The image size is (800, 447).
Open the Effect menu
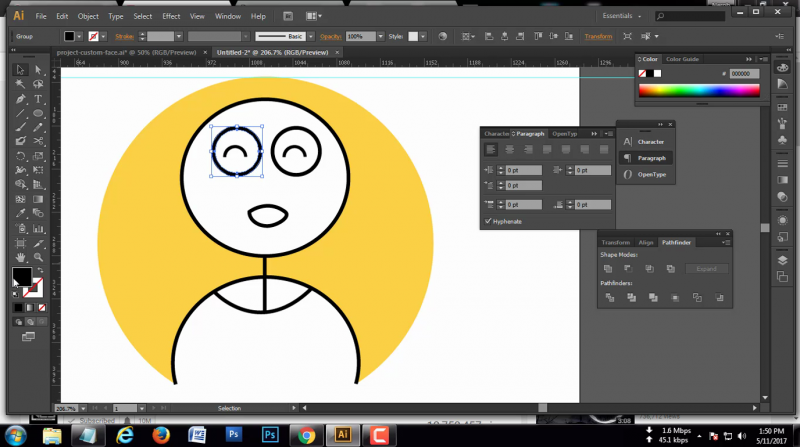(171, 17)
